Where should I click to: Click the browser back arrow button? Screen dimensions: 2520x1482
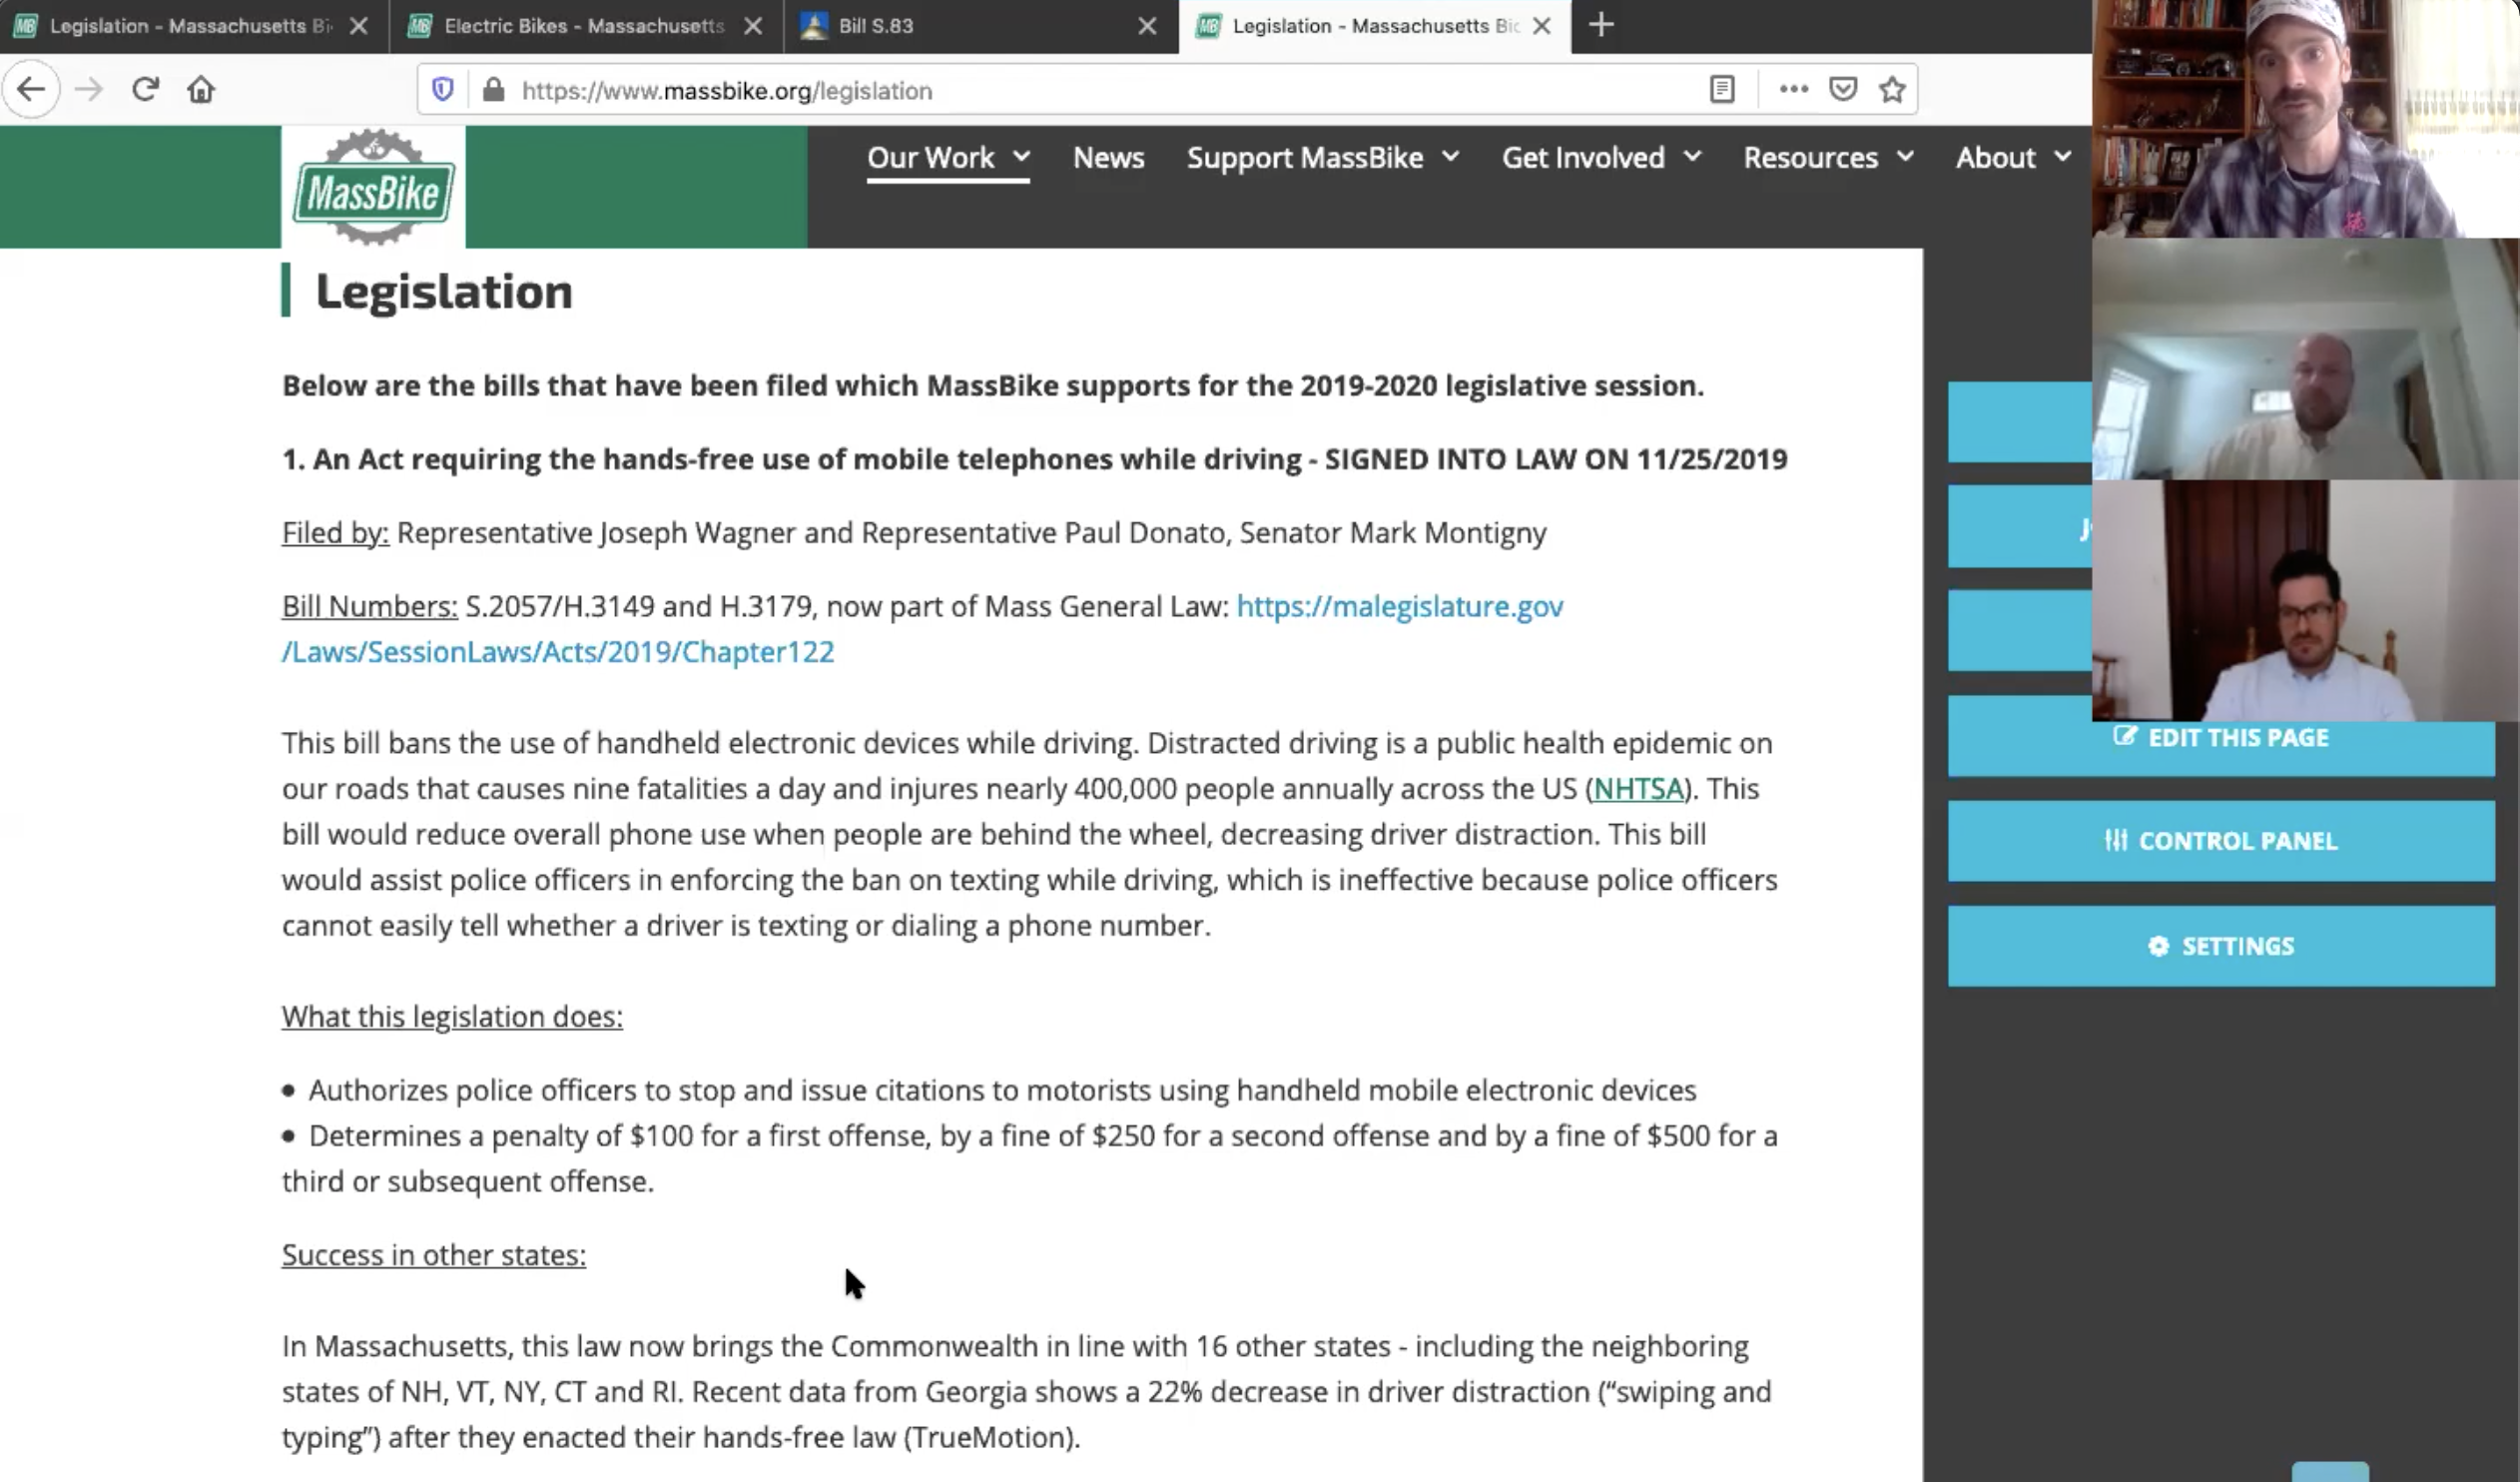click(31, 90)
